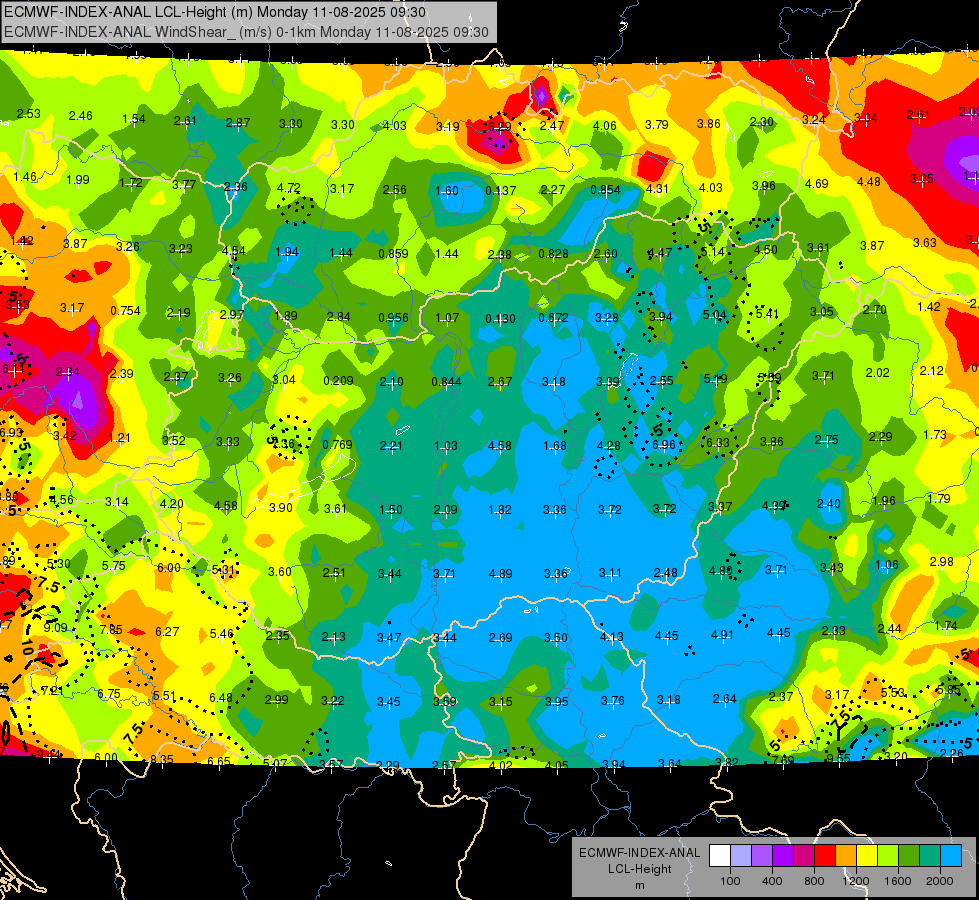Click the wind shear value '4.89'
The height and width of the screenshot is (900, 979).
pos(501,573)
